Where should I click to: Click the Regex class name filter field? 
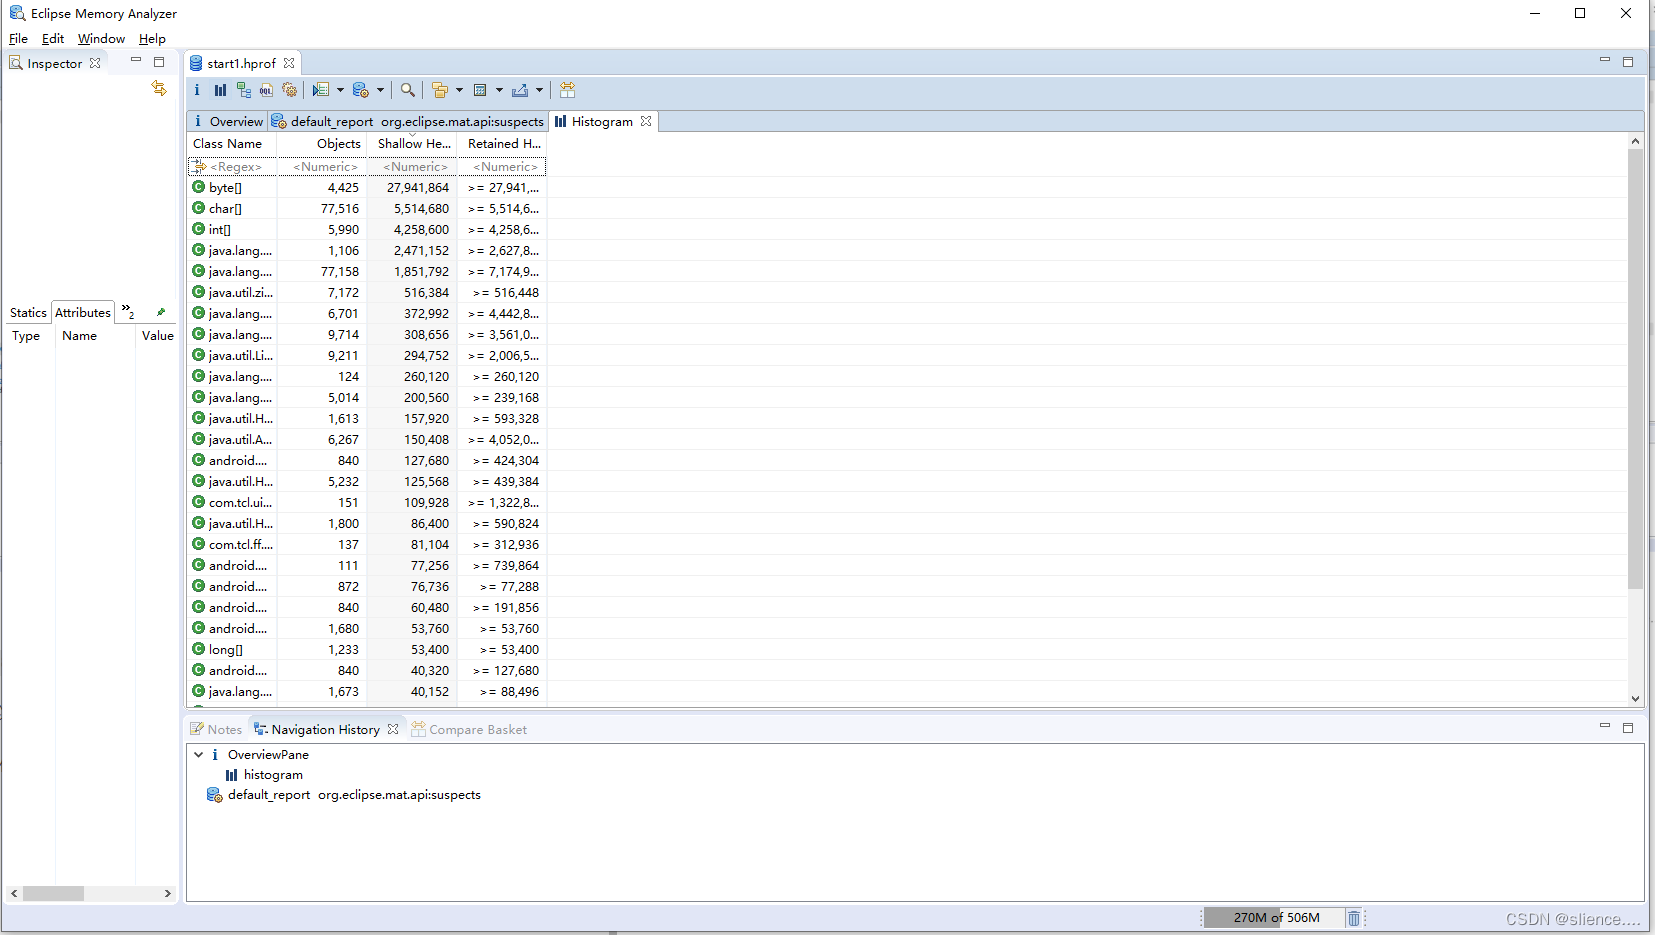coord(232,167)
